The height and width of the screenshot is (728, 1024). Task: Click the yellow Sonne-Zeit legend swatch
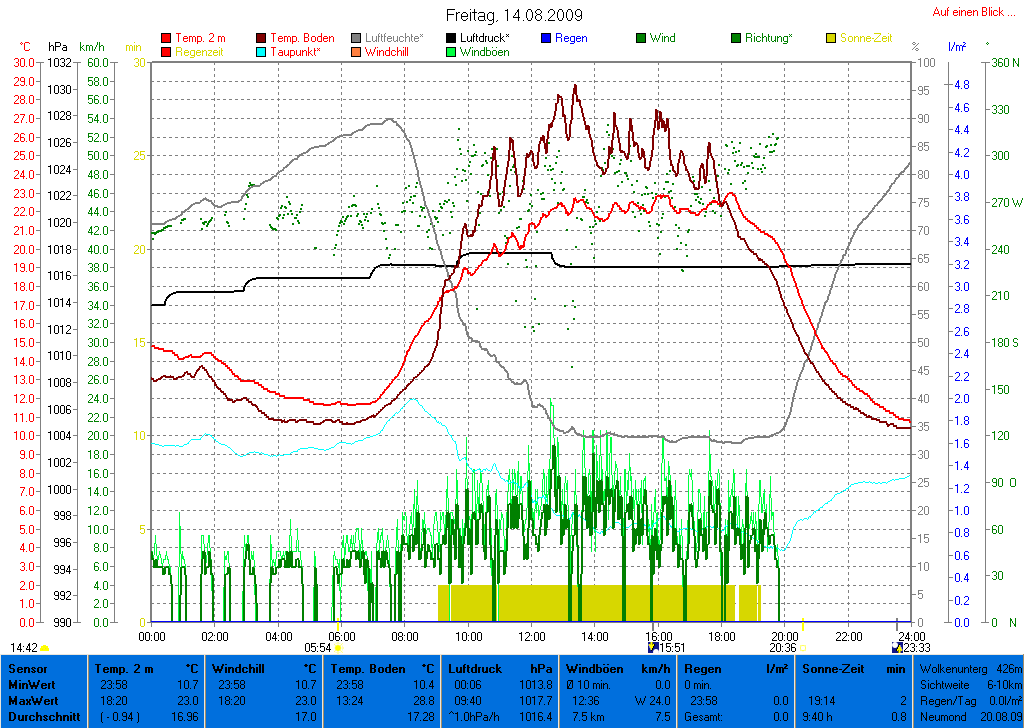(831, 38)
